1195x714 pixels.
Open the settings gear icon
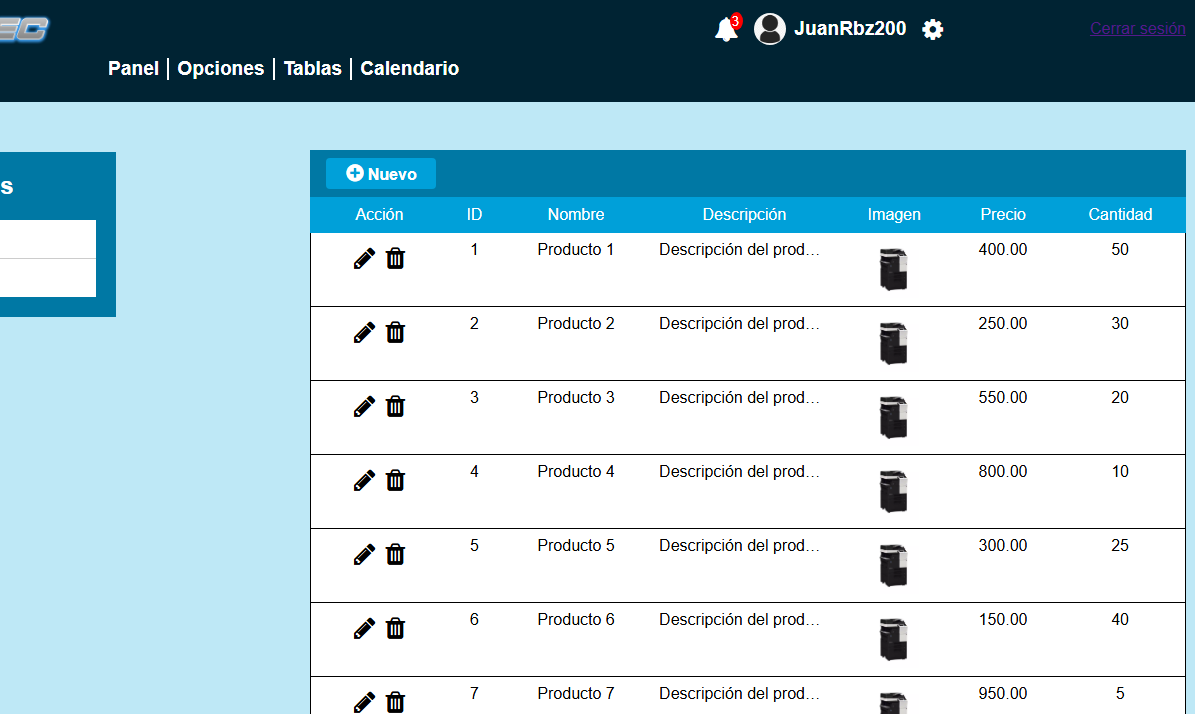pos(932,30)
